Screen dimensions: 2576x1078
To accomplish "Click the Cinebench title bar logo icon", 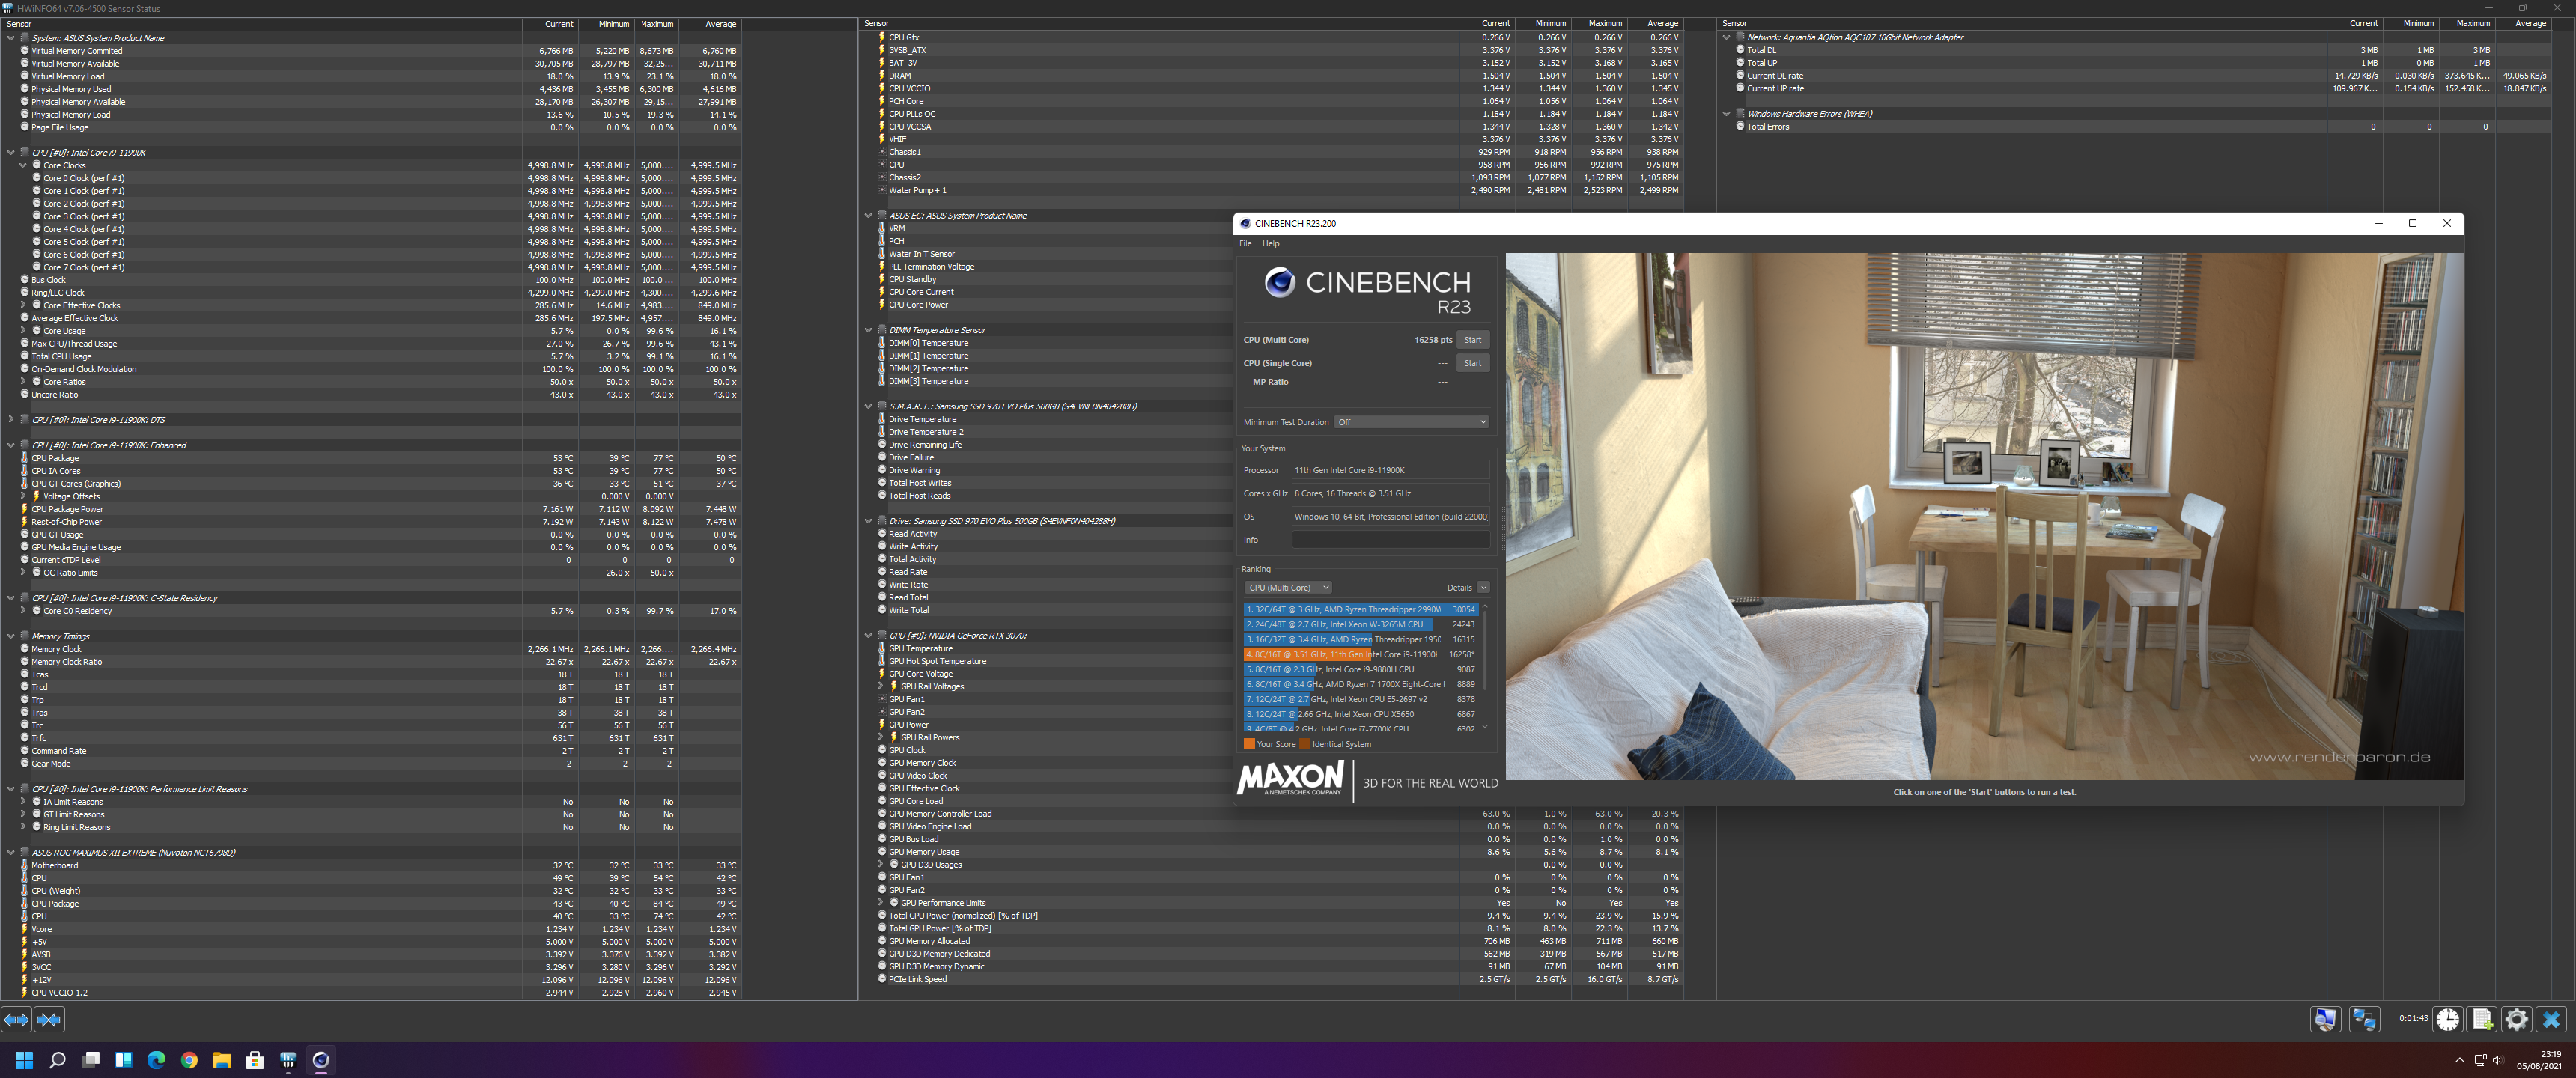I will click(x=1245, y=223).
